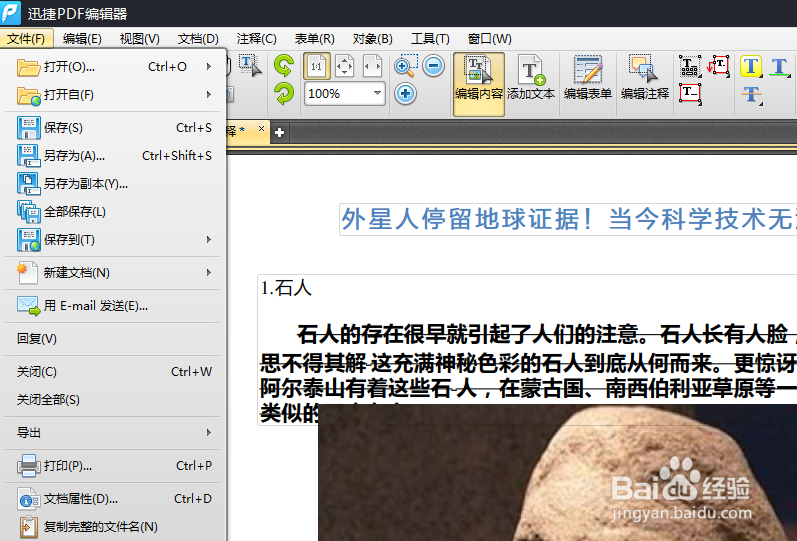
Task: Open the 工具(T) menu
Action: pos(430,39)
